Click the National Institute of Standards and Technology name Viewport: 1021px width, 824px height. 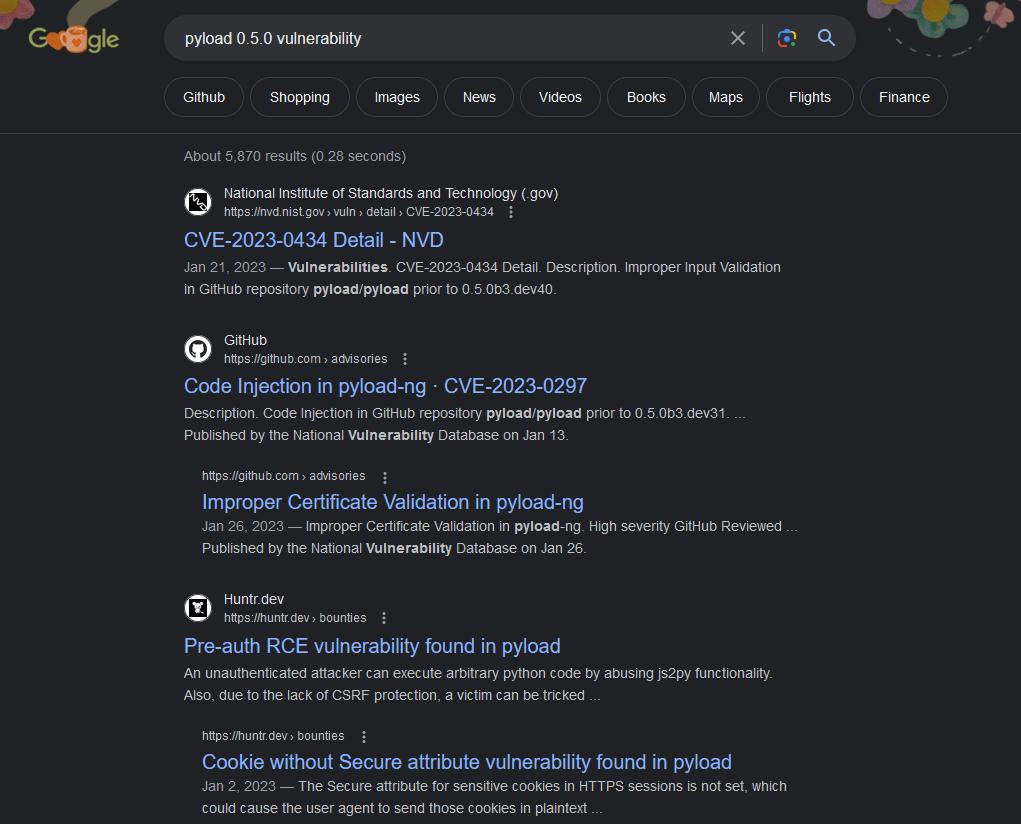pos(391,193)
